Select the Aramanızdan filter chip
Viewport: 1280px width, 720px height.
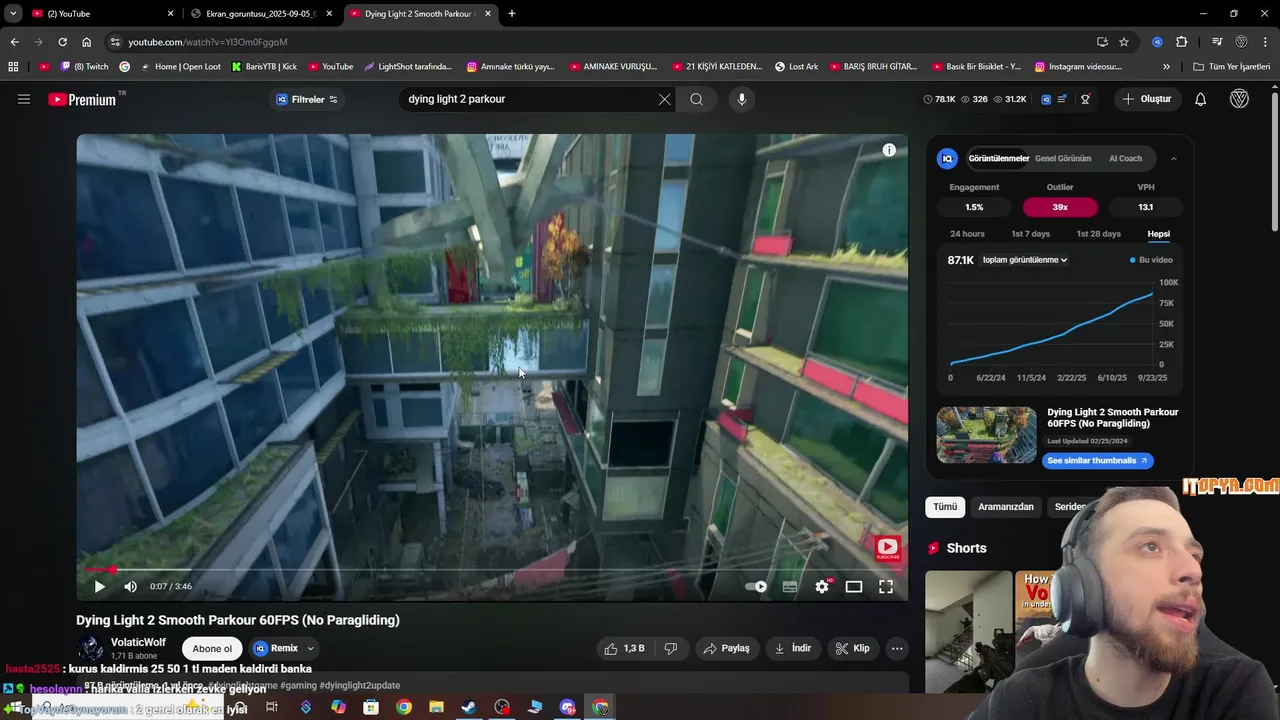1005,507
